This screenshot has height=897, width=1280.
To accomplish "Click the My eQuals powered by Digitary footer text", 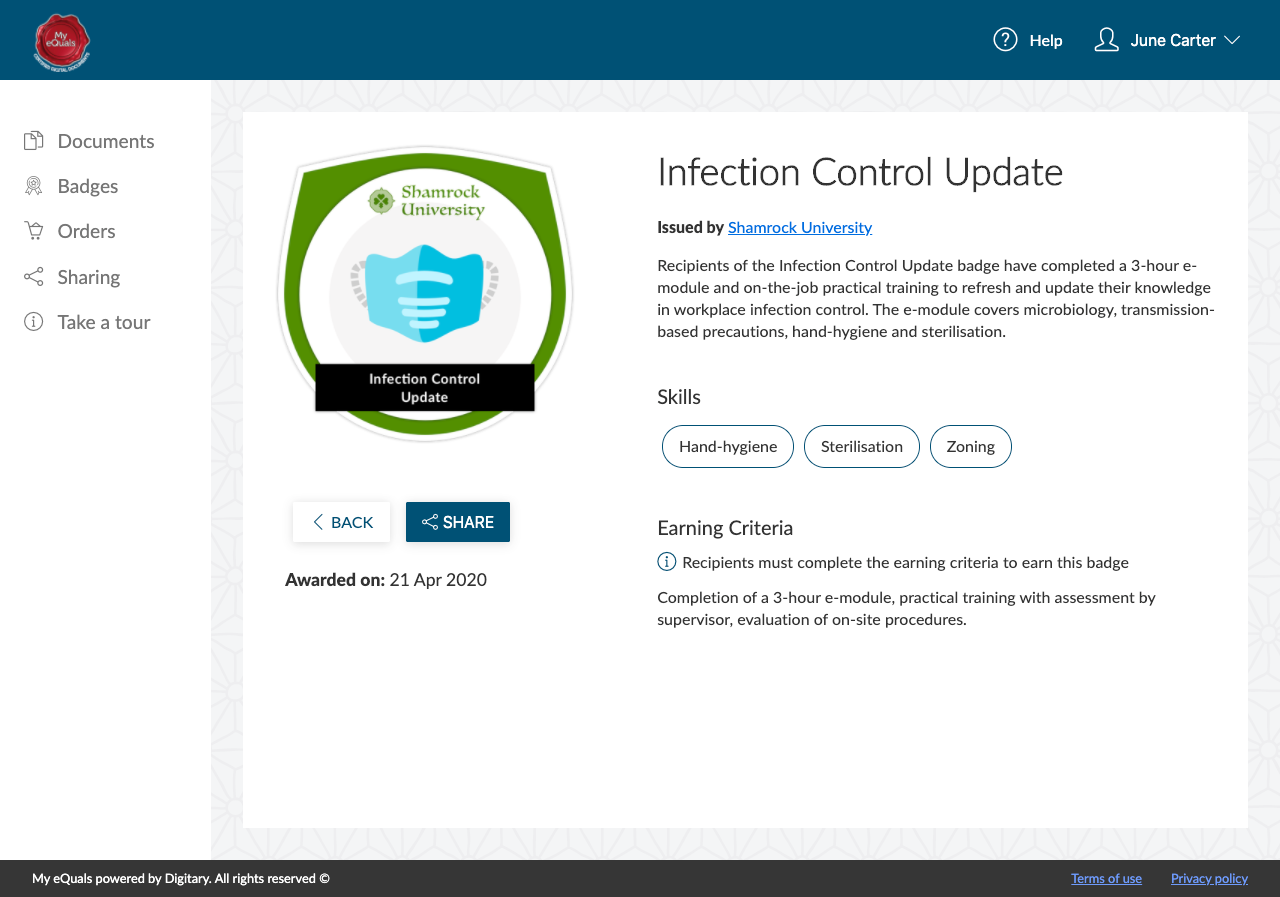I will (181, 879).
